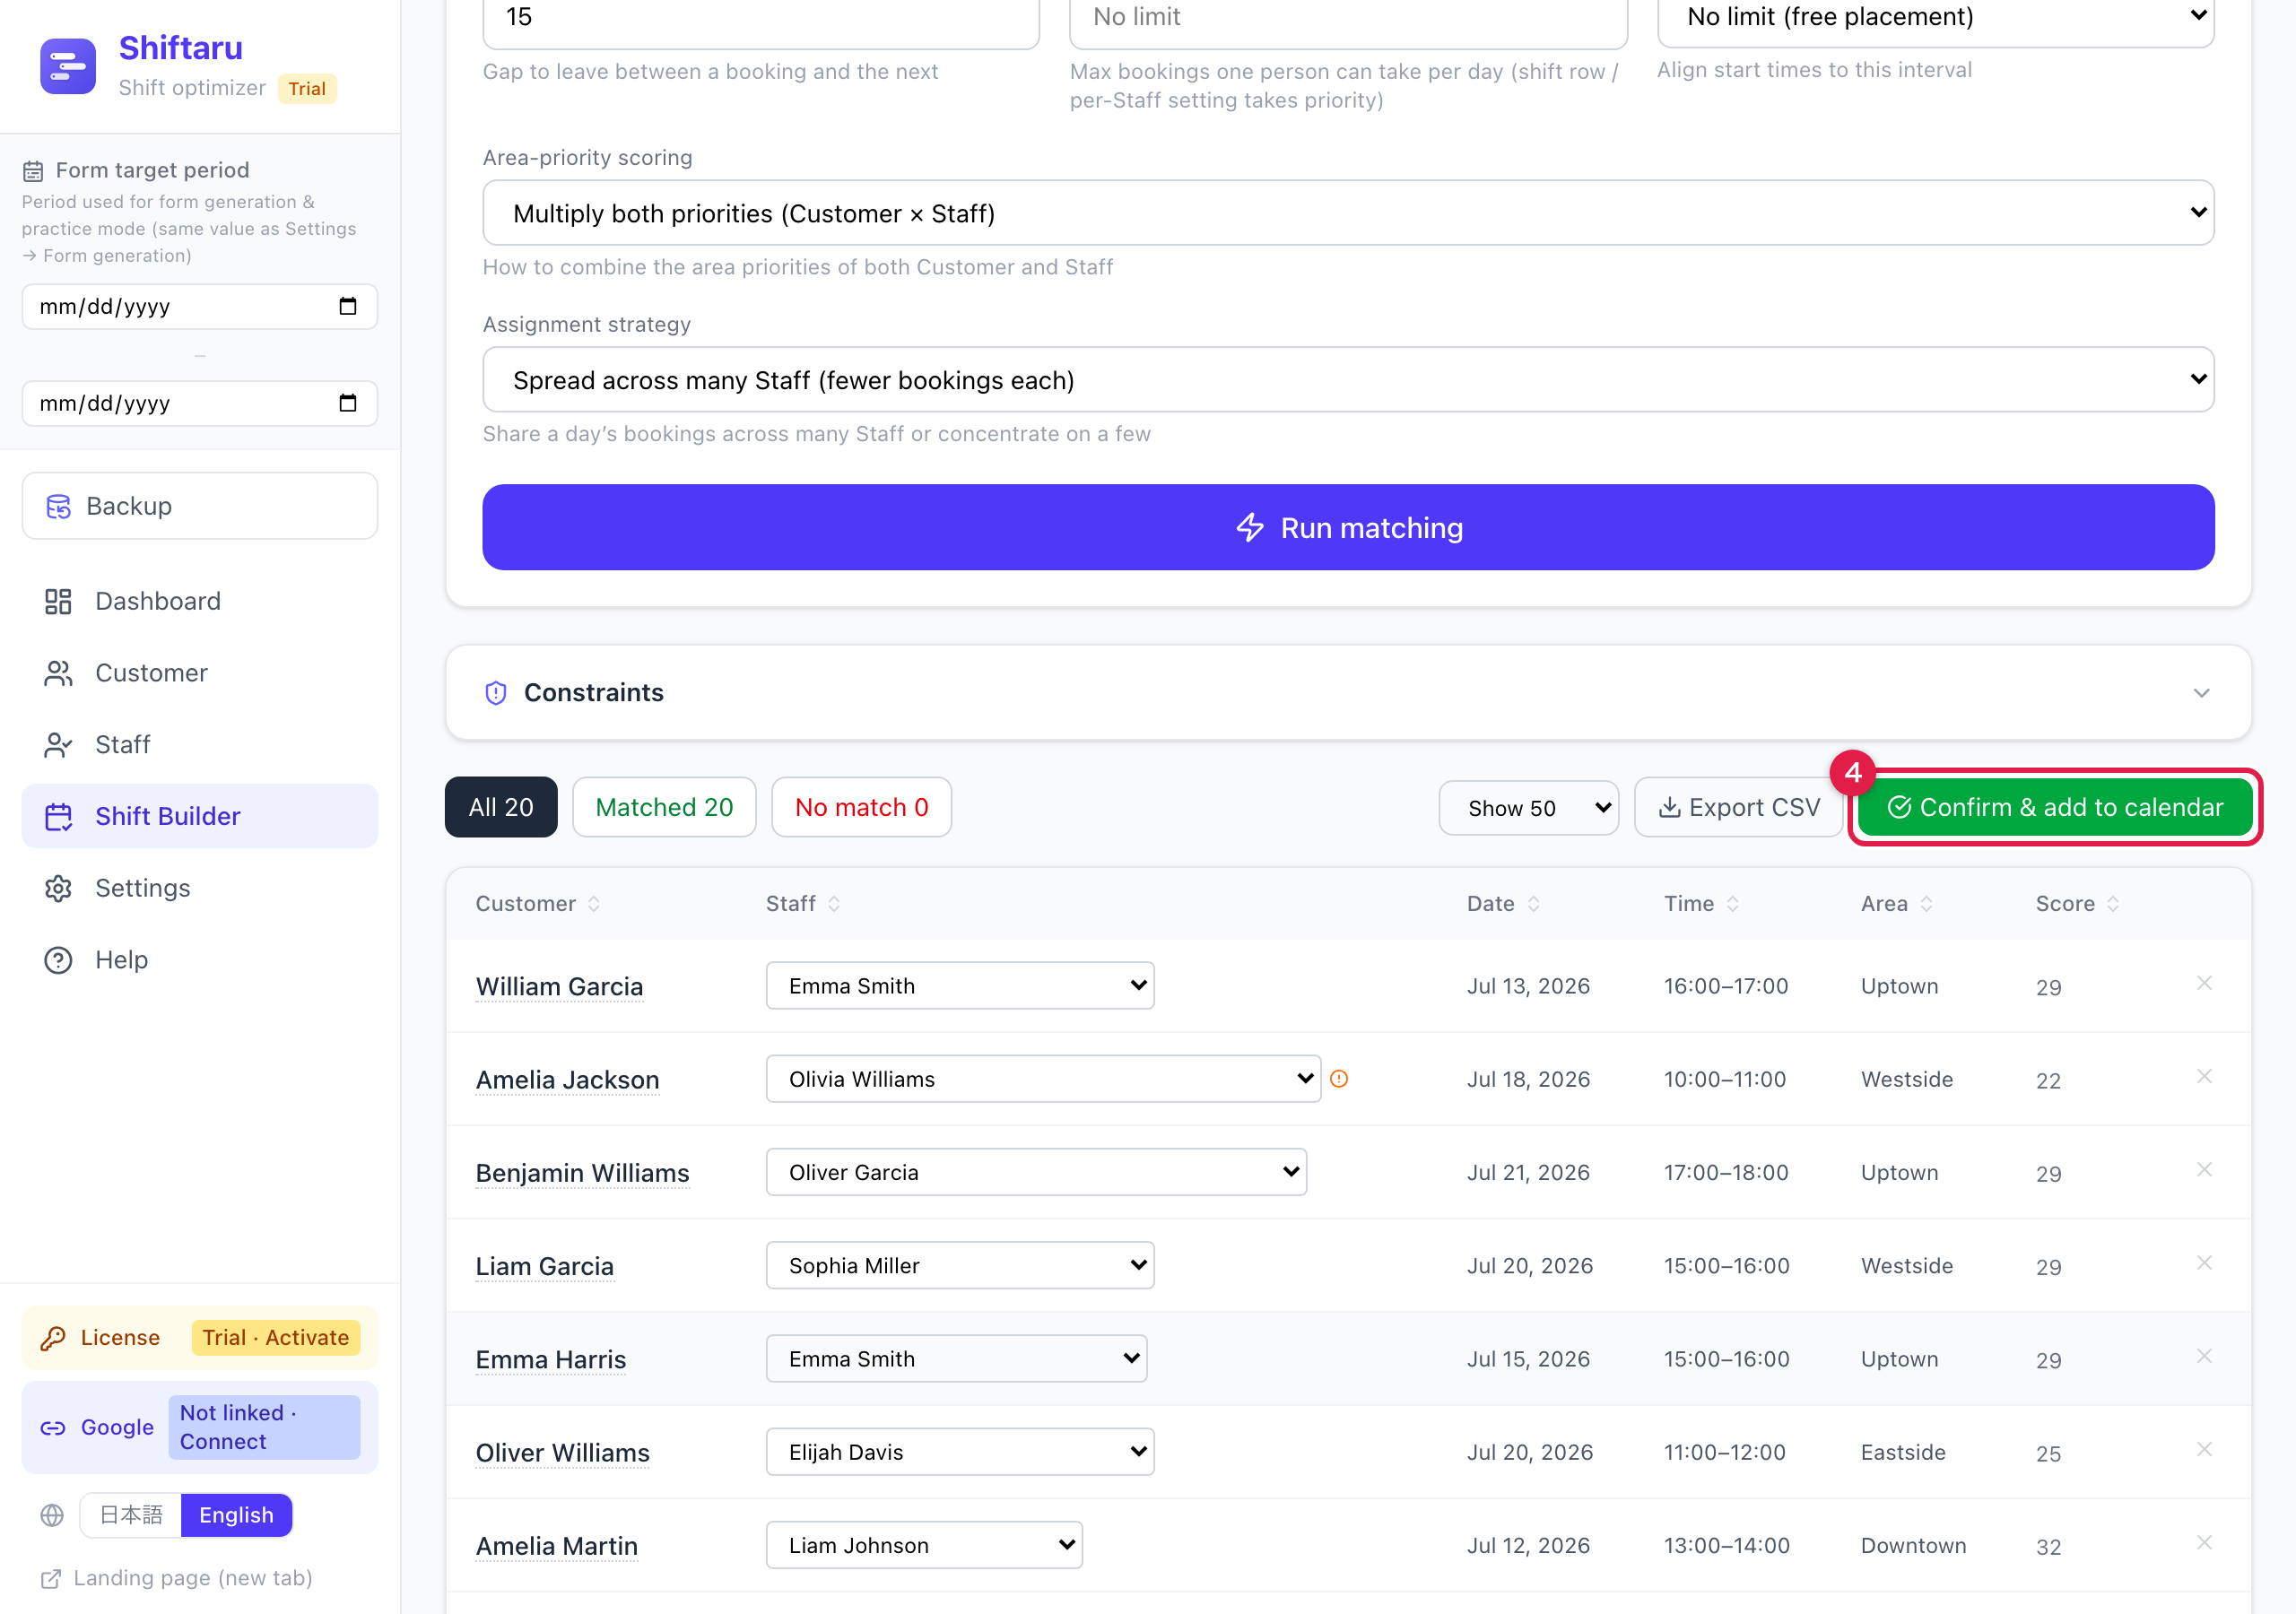
Task: Remove the Oliver Williams row
Action: [2204, 1449]
